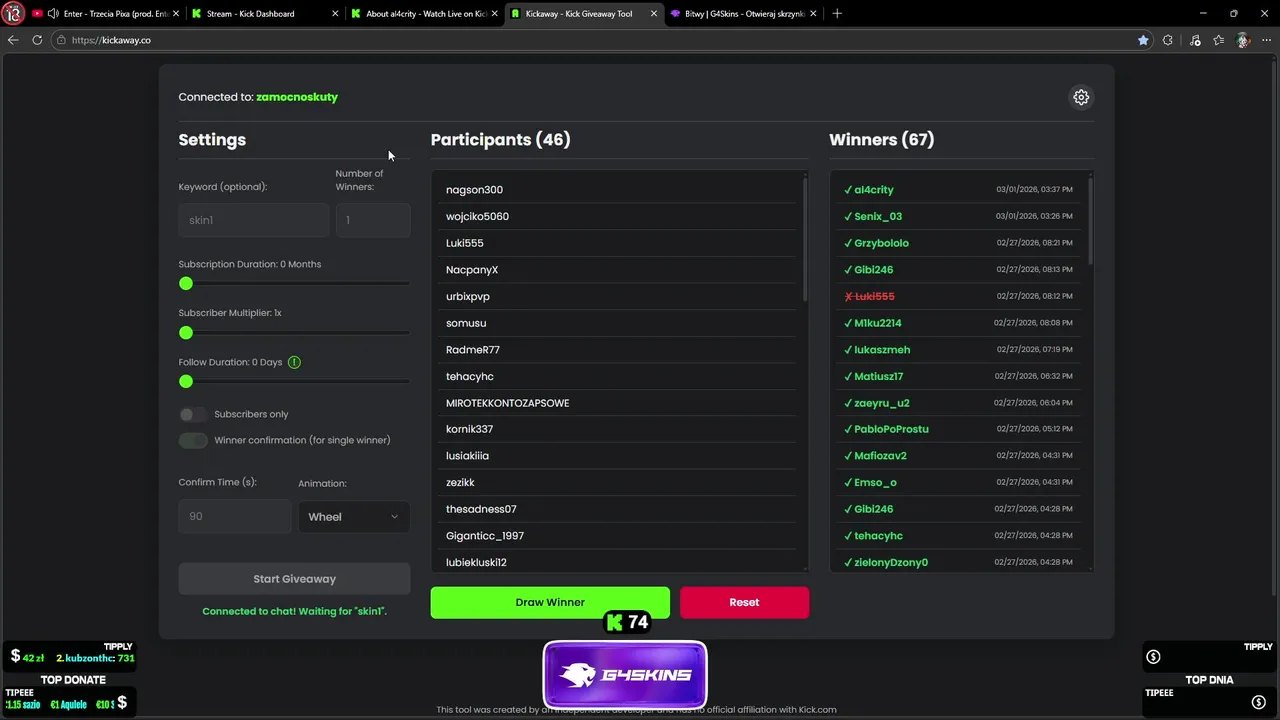Viewport: 1280px width, 720px height.
Task: Click the Tipeee dollar icon at bottom right
Action: (x=1259, y=703)
